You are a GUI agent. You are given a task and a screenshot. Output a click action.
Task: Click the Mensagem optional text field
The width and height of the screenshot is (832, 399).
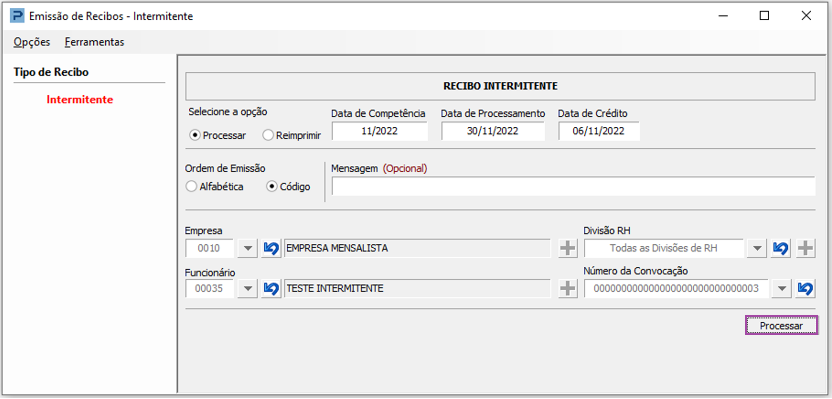pyautogui.click(x=573, y=187)
